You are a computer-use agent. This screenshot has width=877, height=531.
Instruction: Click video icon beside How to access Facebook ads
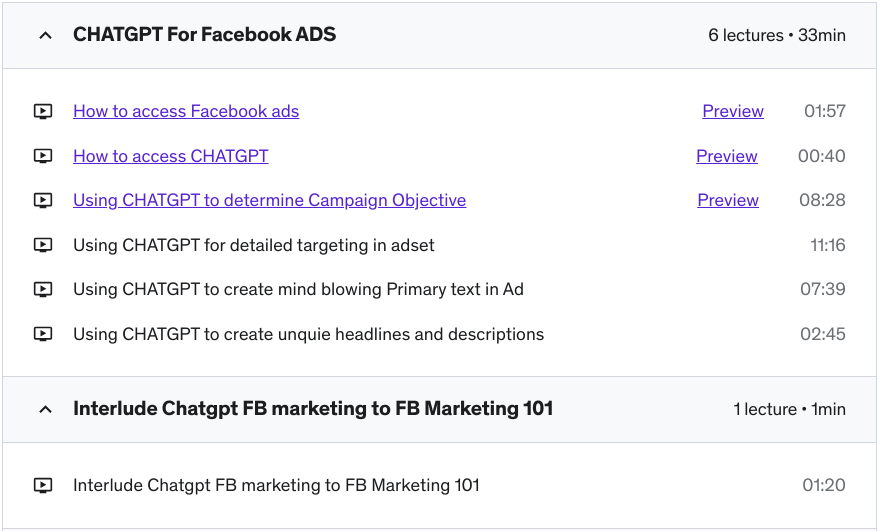43,112
